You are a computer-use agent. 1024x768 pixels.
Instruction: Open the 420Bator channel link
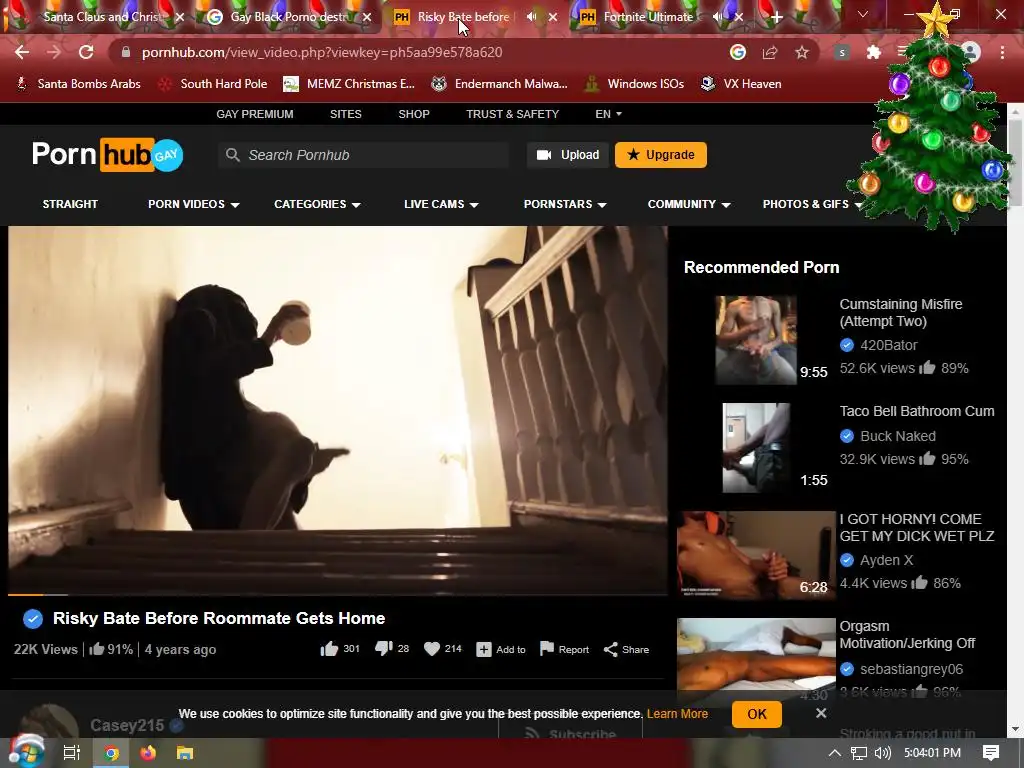pos(888,345)
